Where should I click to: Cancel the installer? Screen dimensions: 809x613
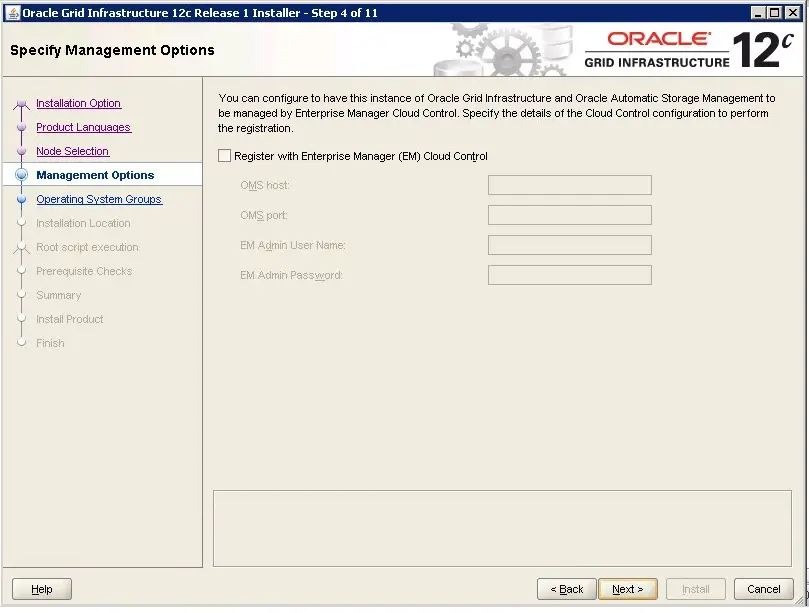click(764, 589)
